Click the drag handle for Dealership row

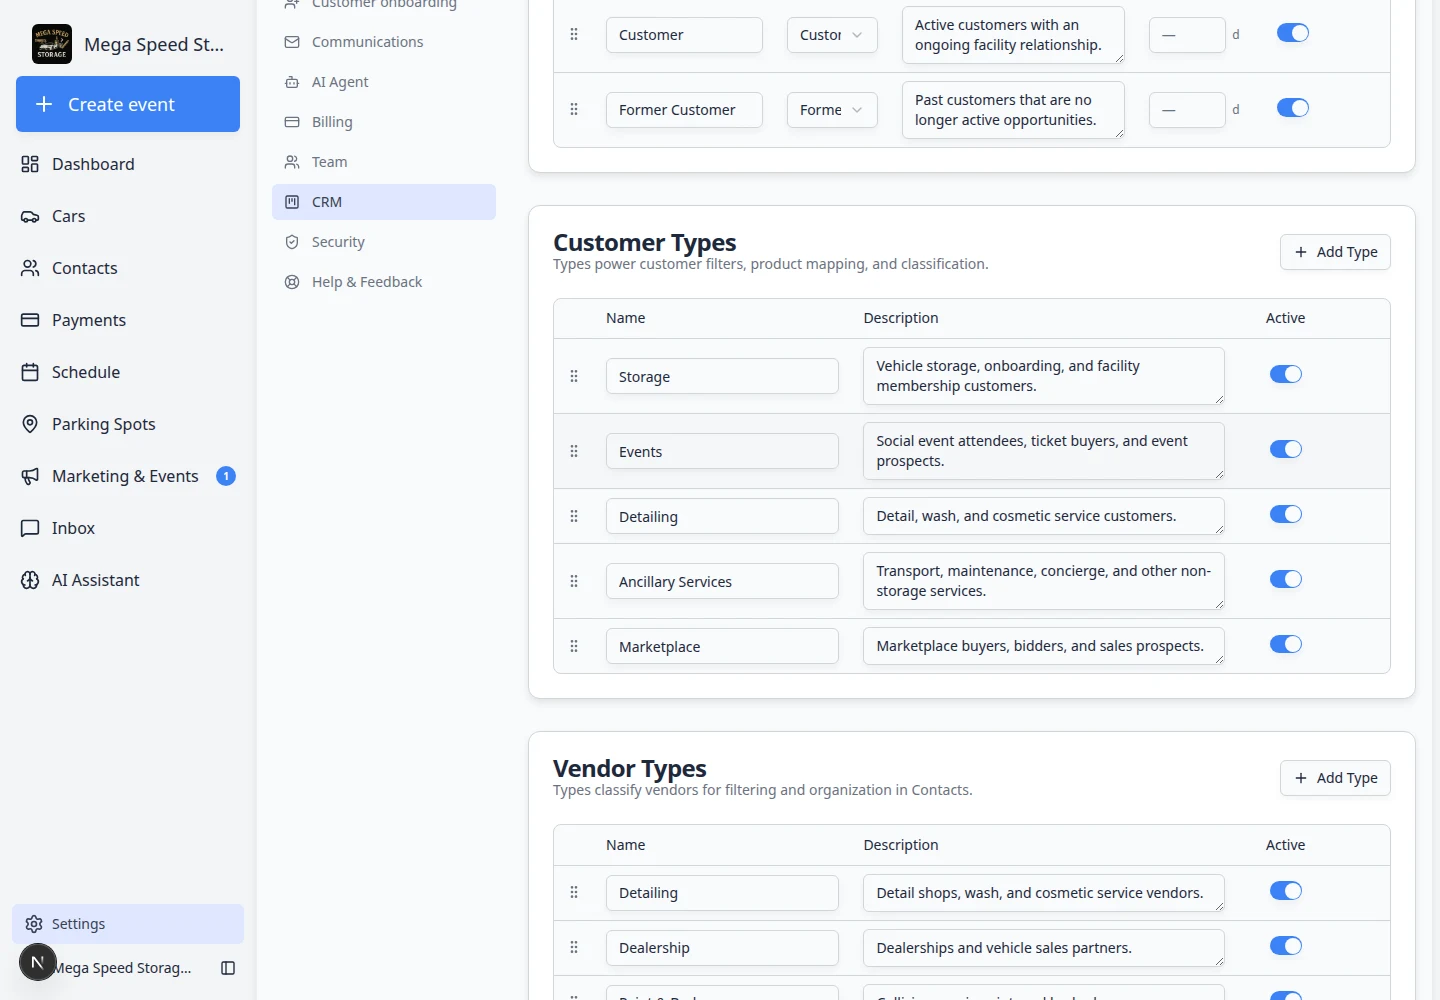click(574, 947)
